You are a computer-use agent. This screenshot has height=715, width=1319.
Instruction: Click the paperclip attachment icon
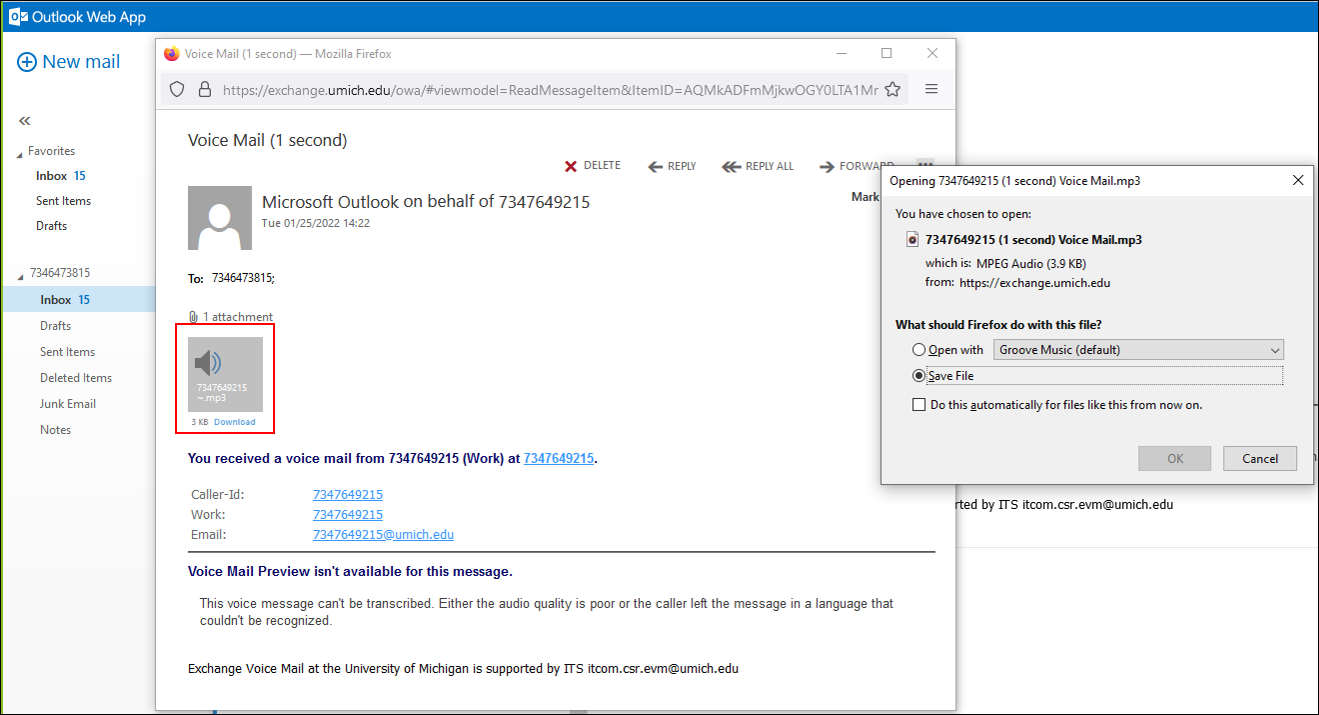click(194, 317)
